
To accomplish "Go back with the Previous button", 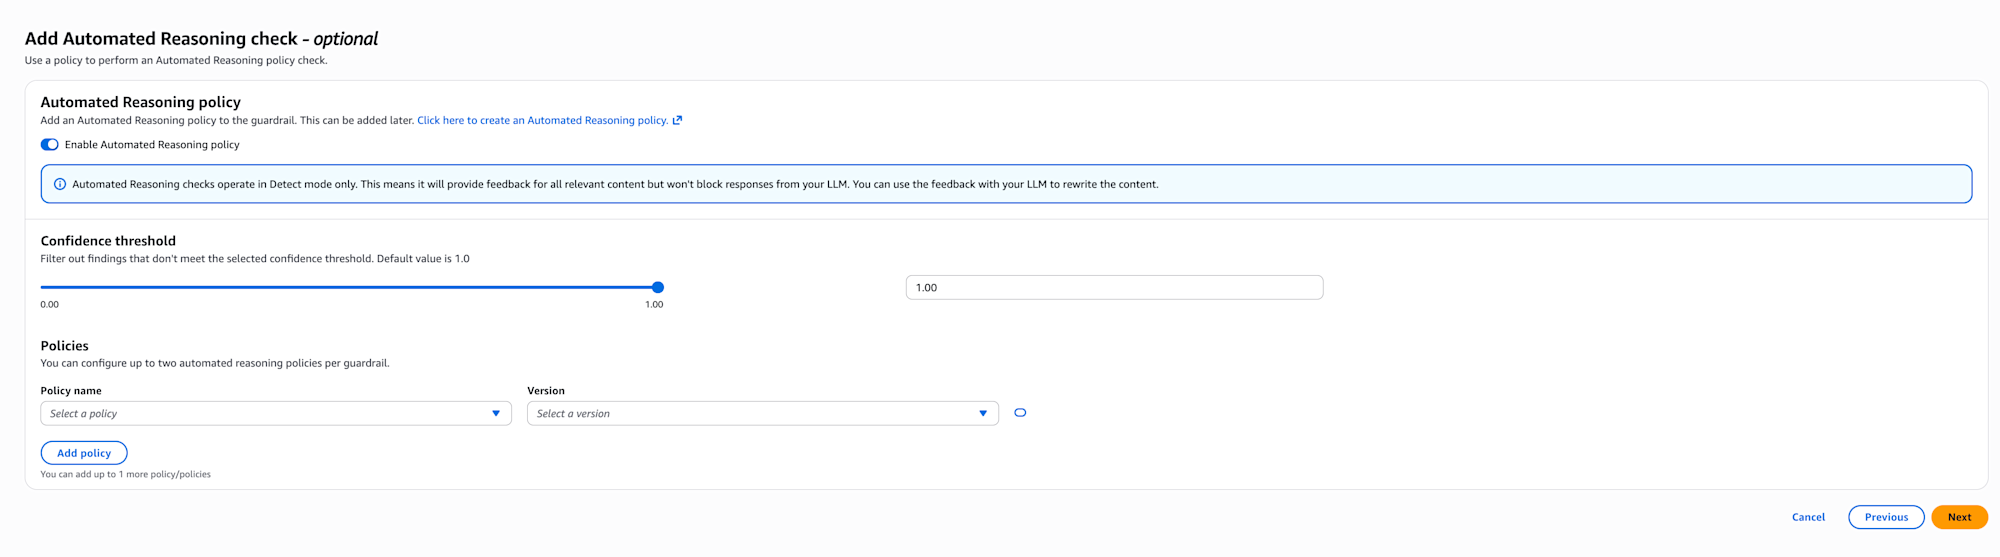I will coord(1886,517).
